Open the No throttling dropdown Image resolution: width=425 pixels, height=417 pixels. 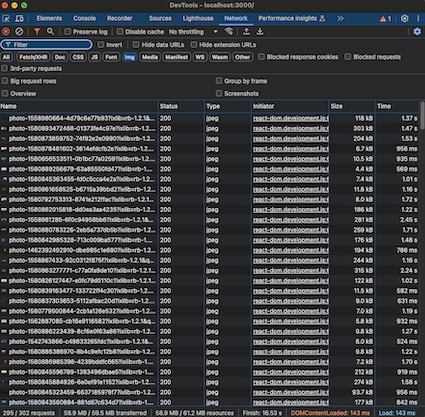pyautogui.click(x=193, y=32)
